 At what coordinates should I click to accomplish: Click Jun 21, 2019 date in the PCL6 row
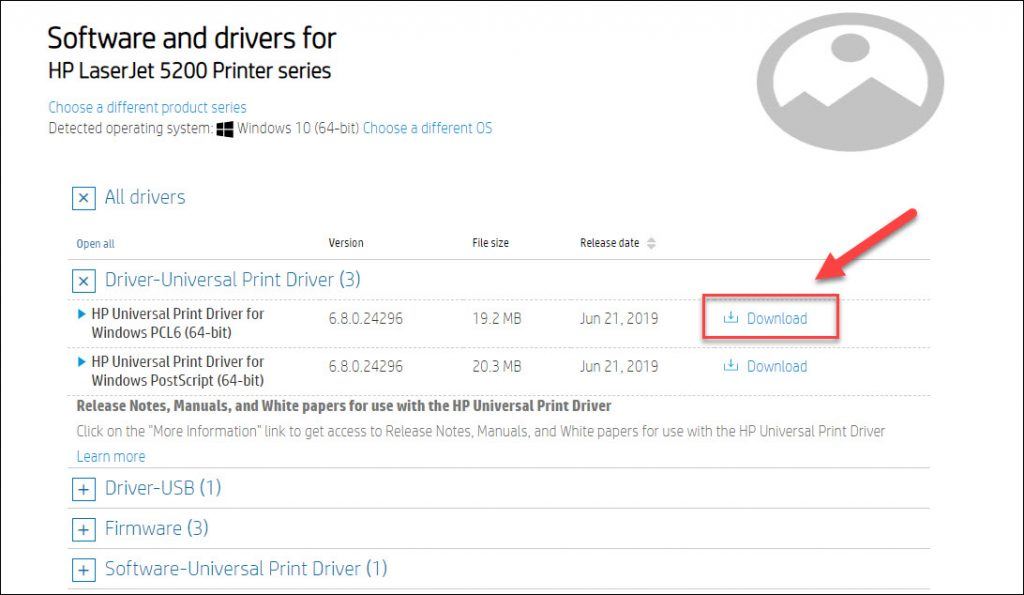pos(619,318)
